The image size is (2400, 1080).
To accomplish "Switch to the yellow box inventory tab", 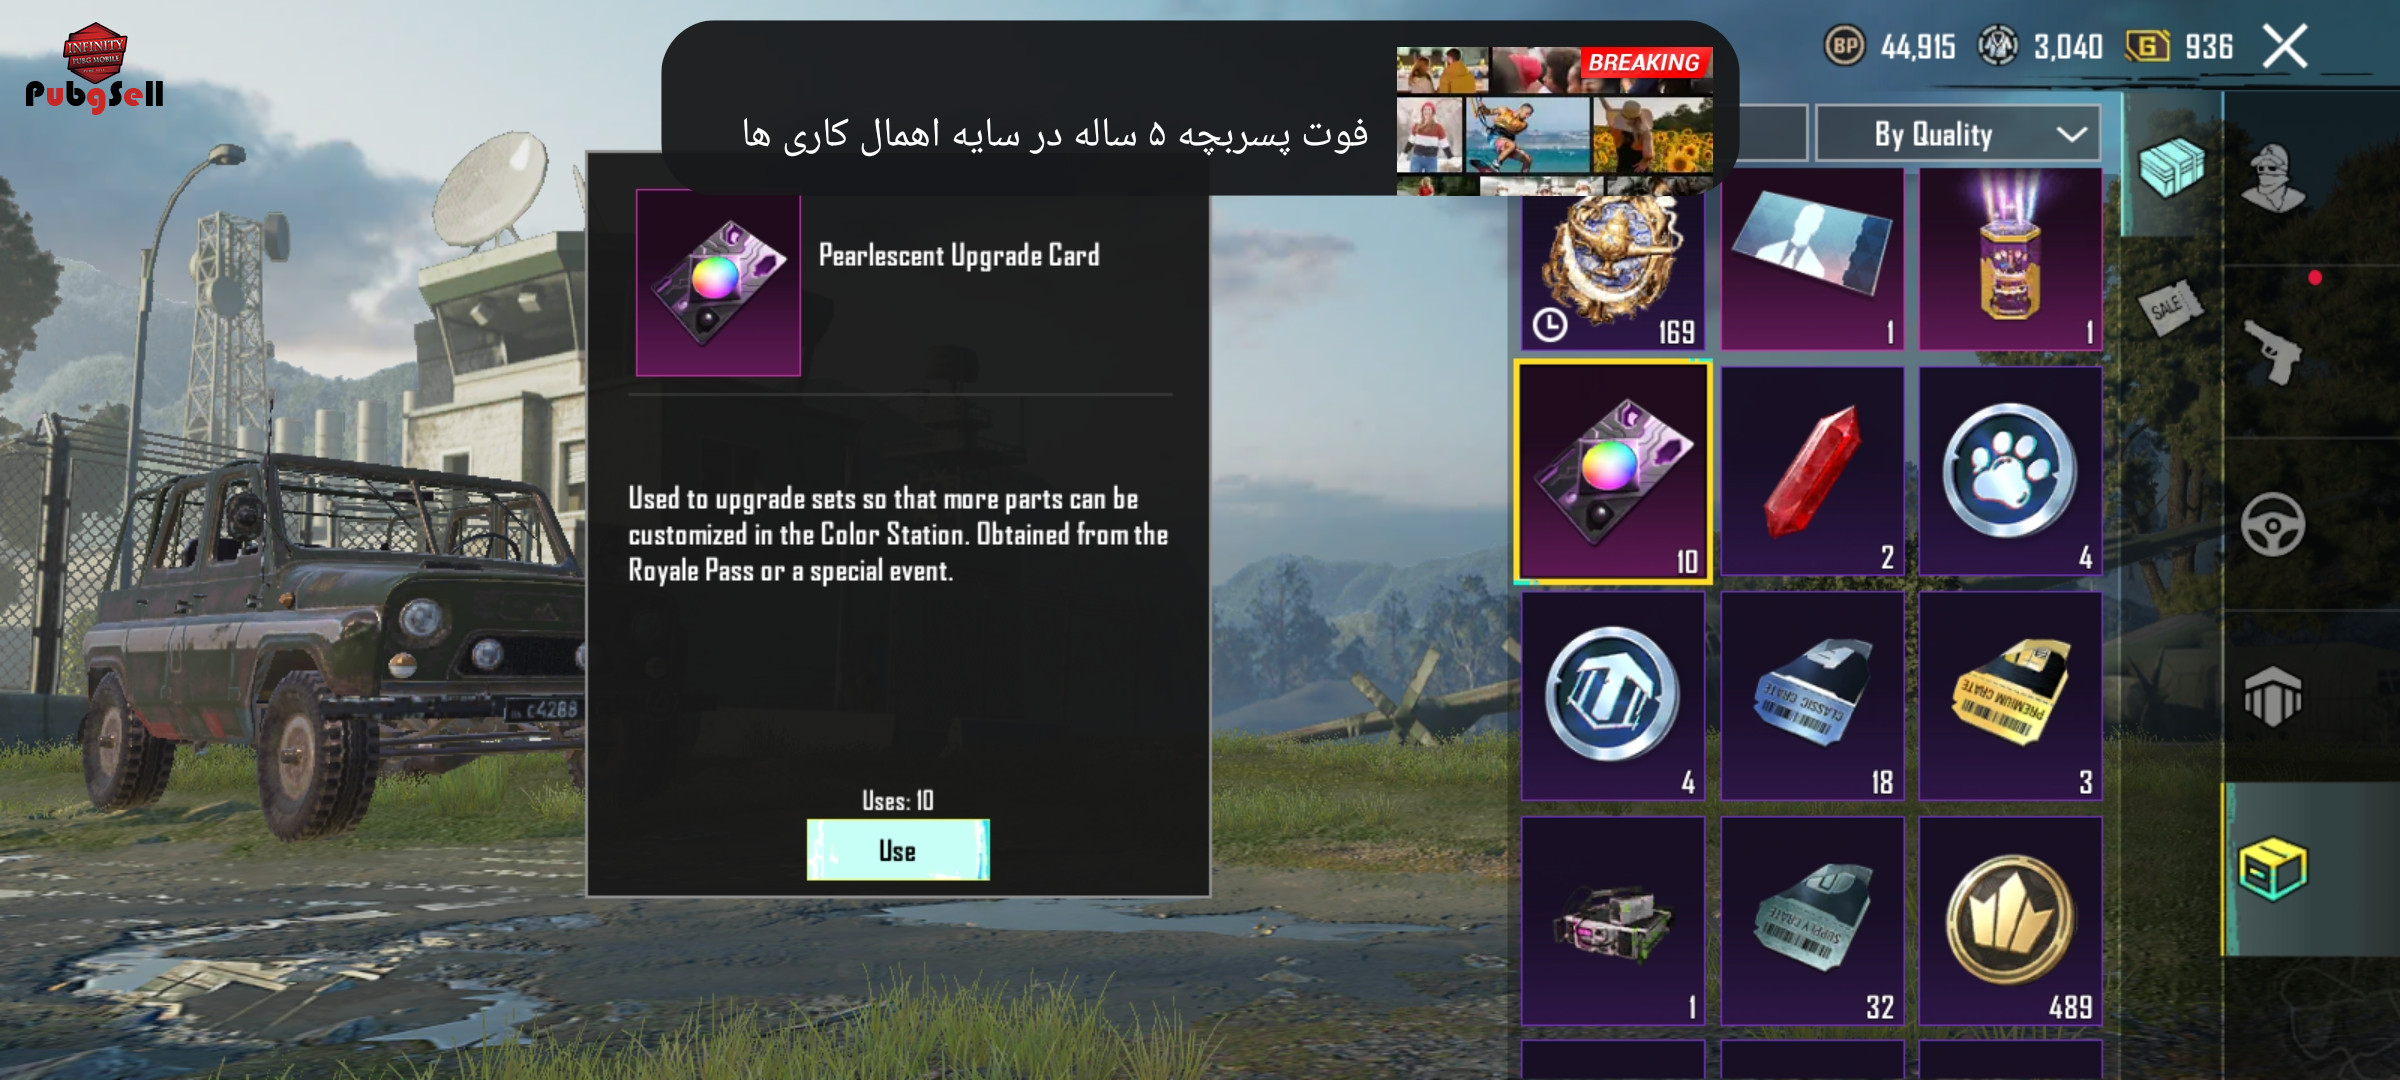I will (x=2272, y=868).
